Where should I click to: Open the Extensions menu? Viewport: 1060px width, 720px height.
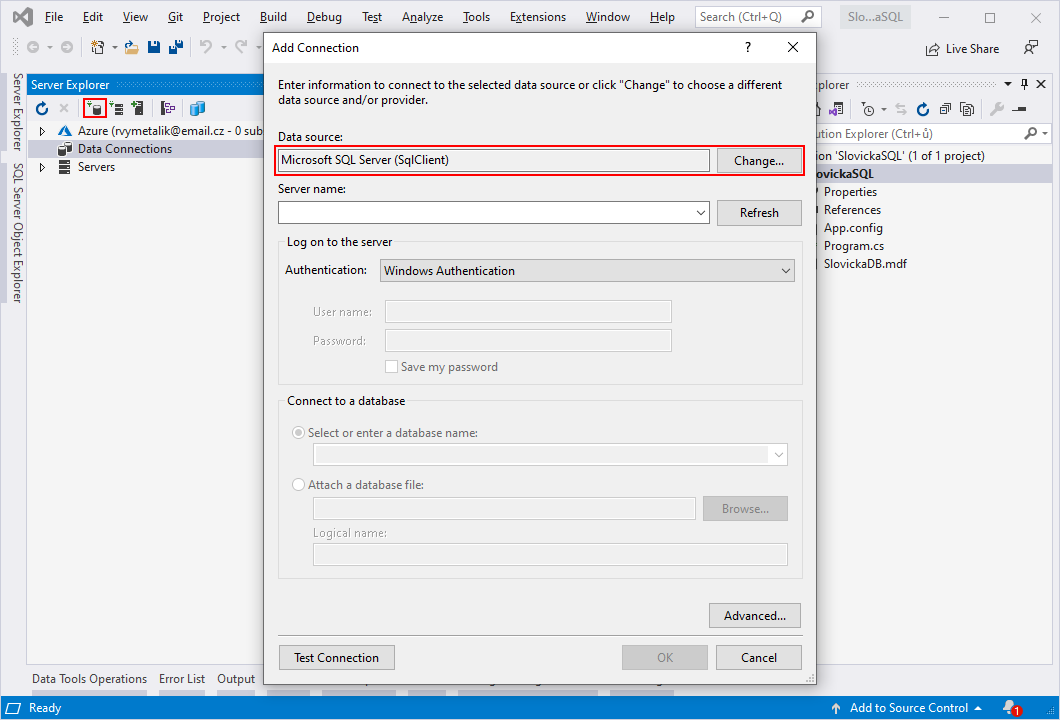tap(537, 17)
